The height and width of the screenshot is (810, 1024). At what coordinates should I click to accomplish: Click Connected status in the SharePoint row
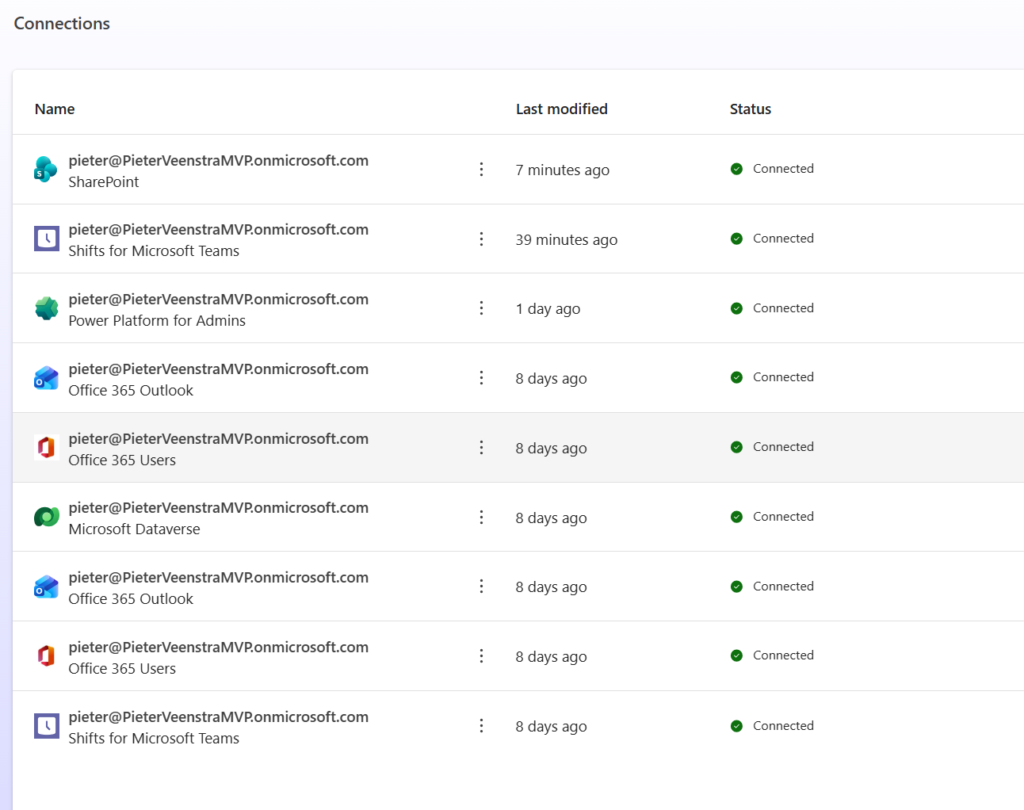pyautogui.click(x=783, y=169)
